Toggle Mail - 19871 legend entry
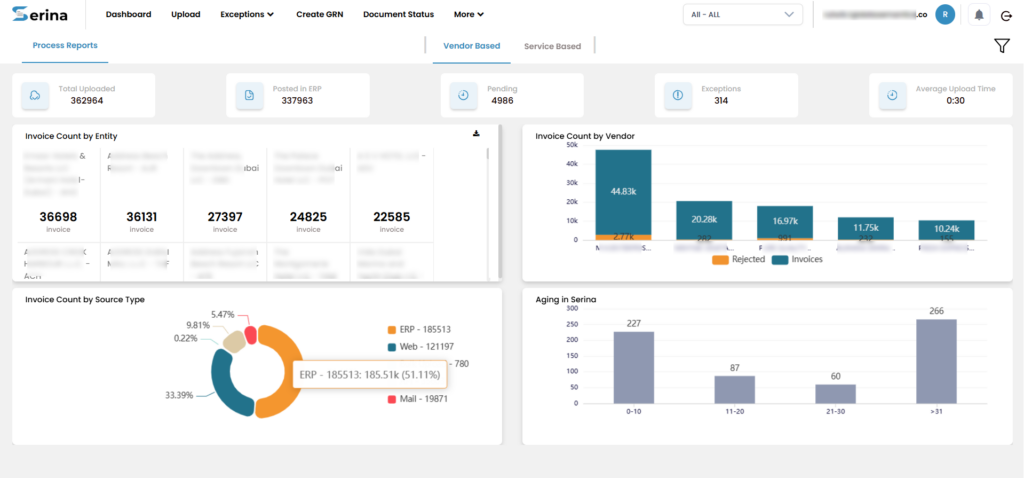 click(419, 398)
